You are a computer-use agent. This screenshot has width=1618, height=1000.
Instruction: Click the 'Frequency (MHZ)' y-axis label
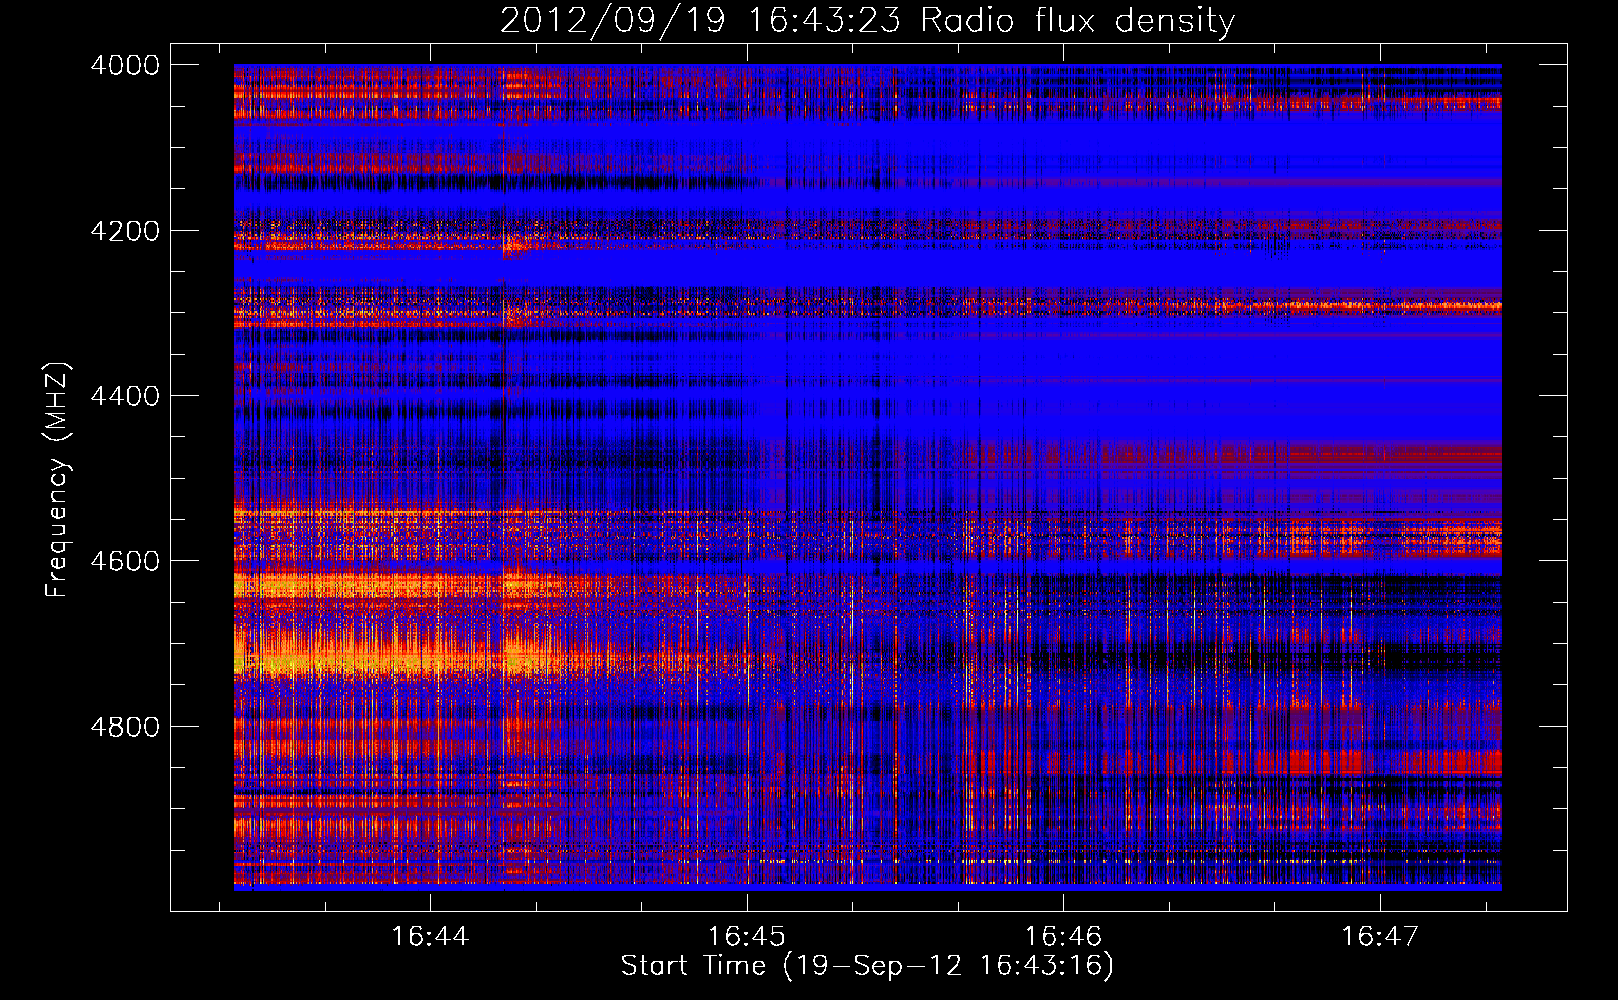pyautogui.click(x=58, y=479)
